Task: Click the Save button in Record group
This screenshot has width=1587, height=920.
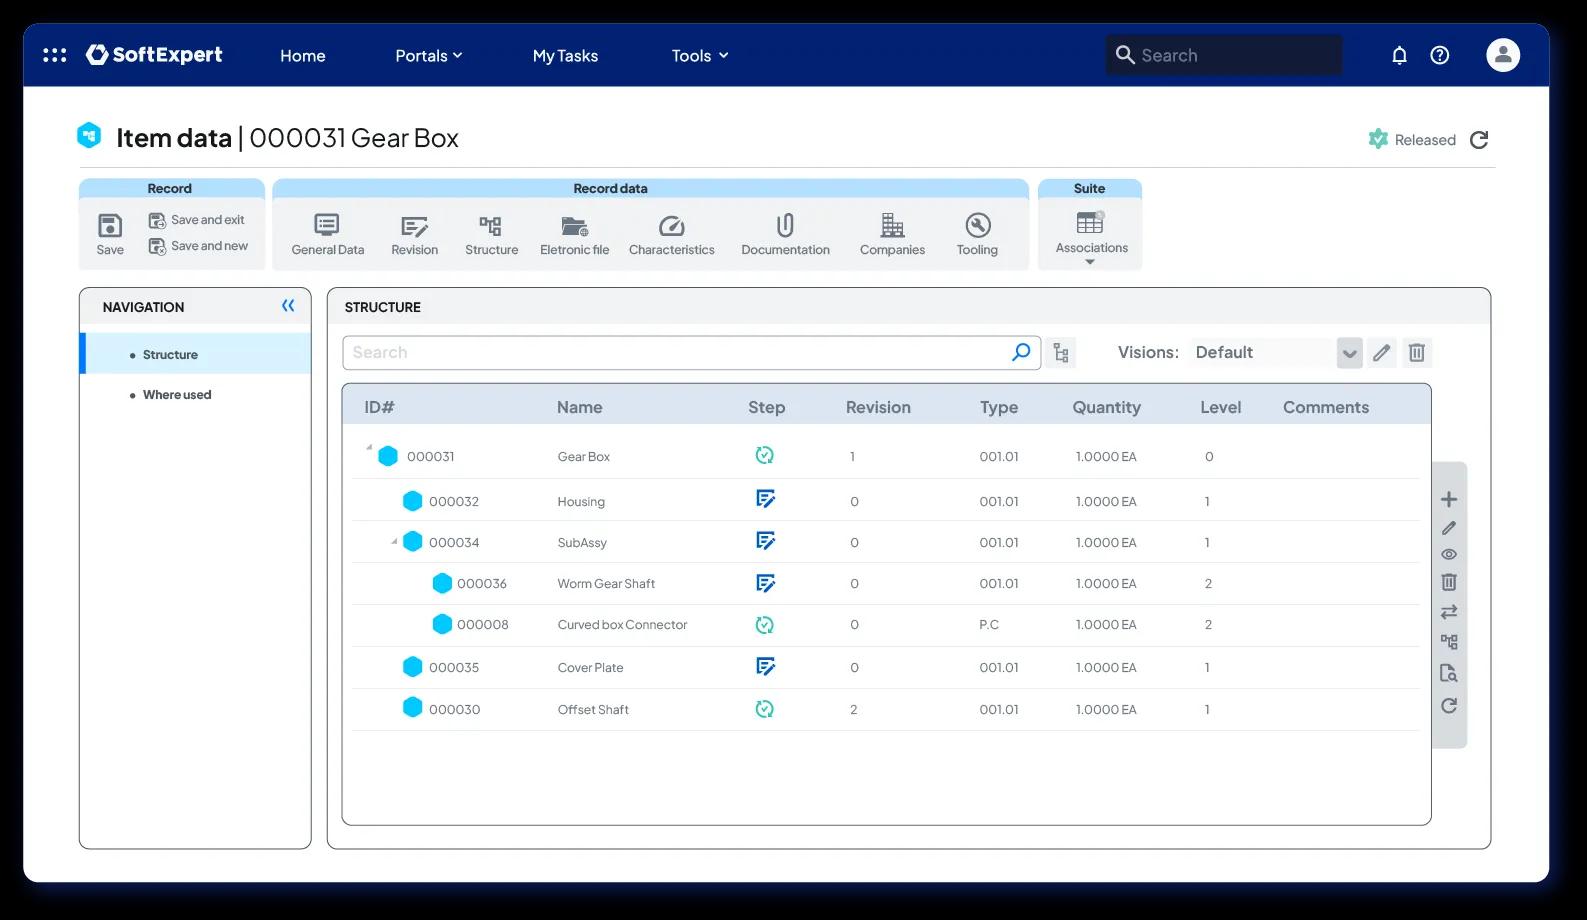Action: [110, 234]
